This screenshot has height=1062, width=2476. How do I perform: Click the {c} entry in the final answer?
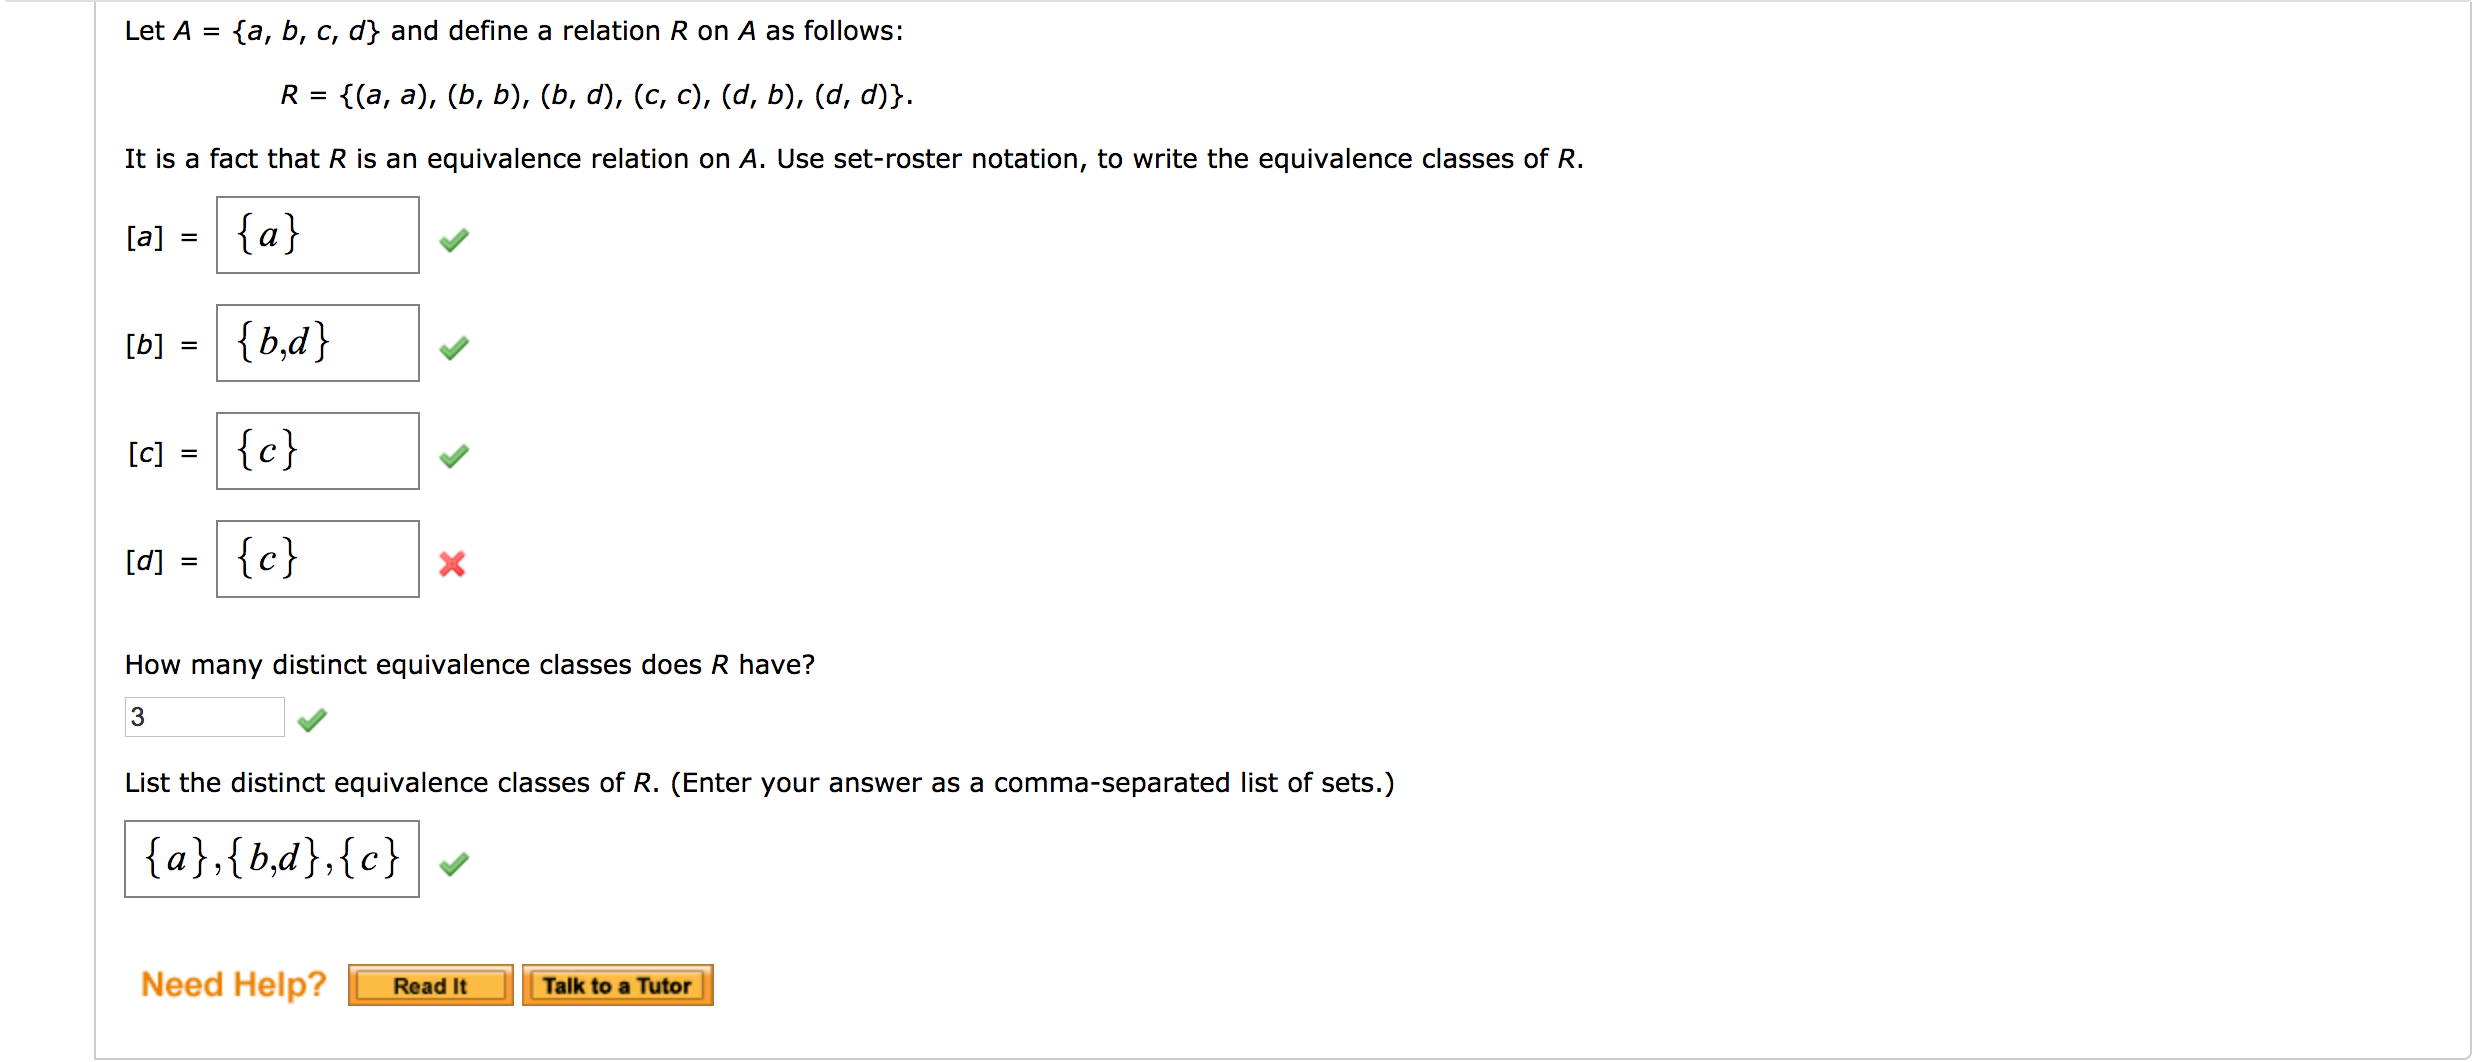[371, 858]
